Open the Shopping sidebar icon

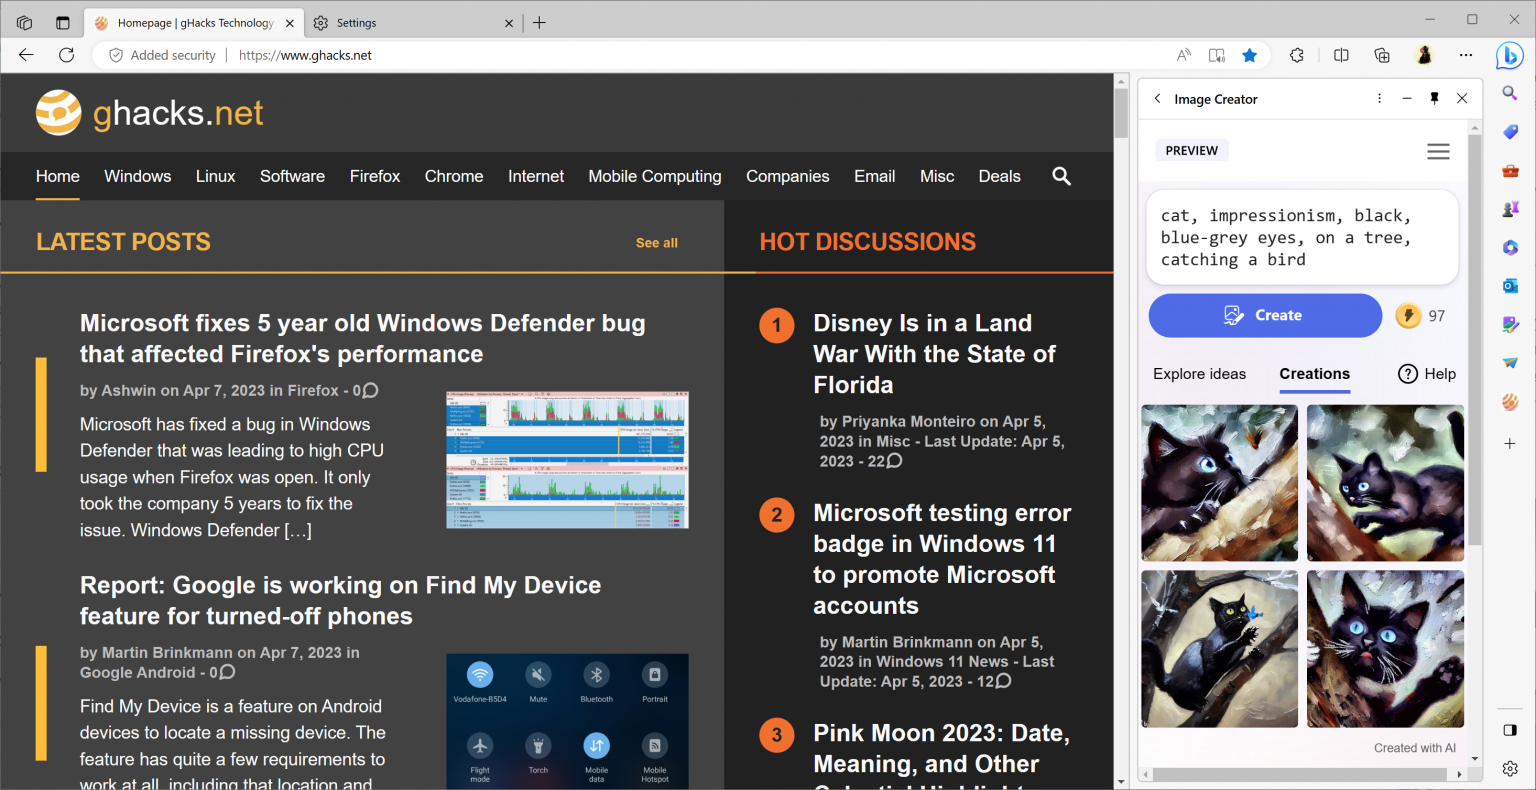(x=1510, y=131)
